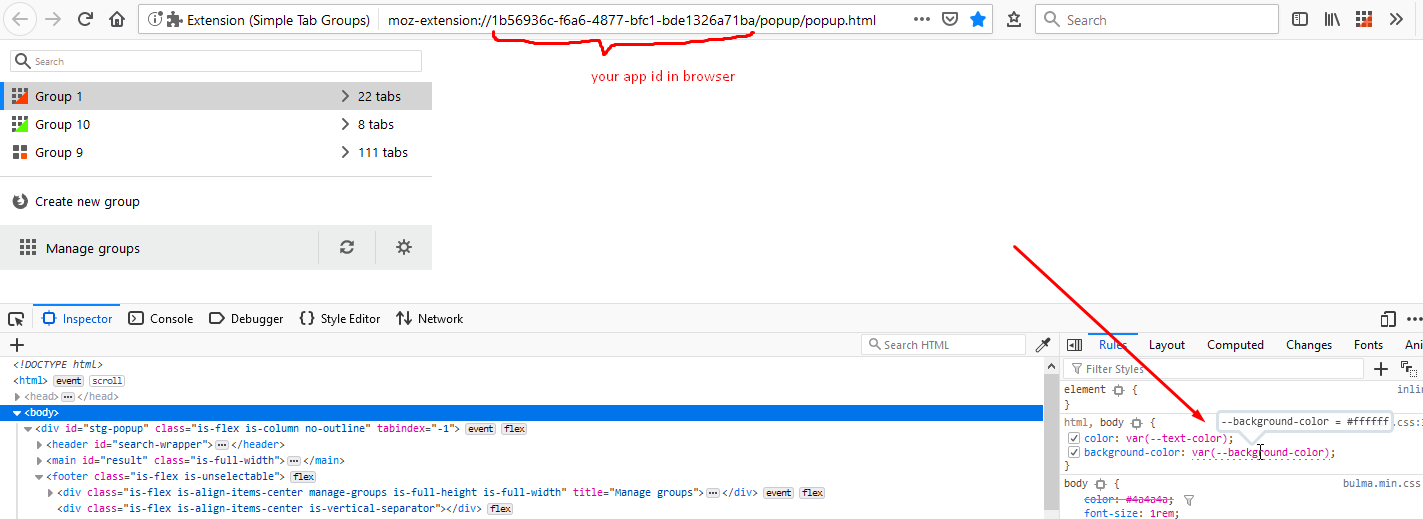Image resolution: width=1423 pixels, height=519 pixels.
Task: Expand the main result element
Action: tap(39, 461)
